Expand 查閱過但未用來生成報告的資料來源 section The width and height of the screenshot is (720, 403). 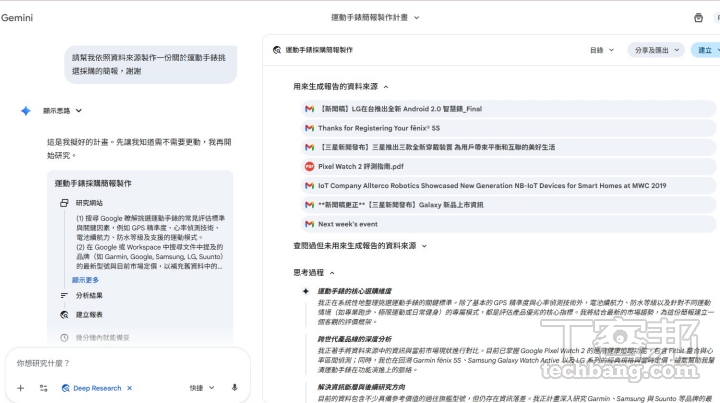(424, 246)
